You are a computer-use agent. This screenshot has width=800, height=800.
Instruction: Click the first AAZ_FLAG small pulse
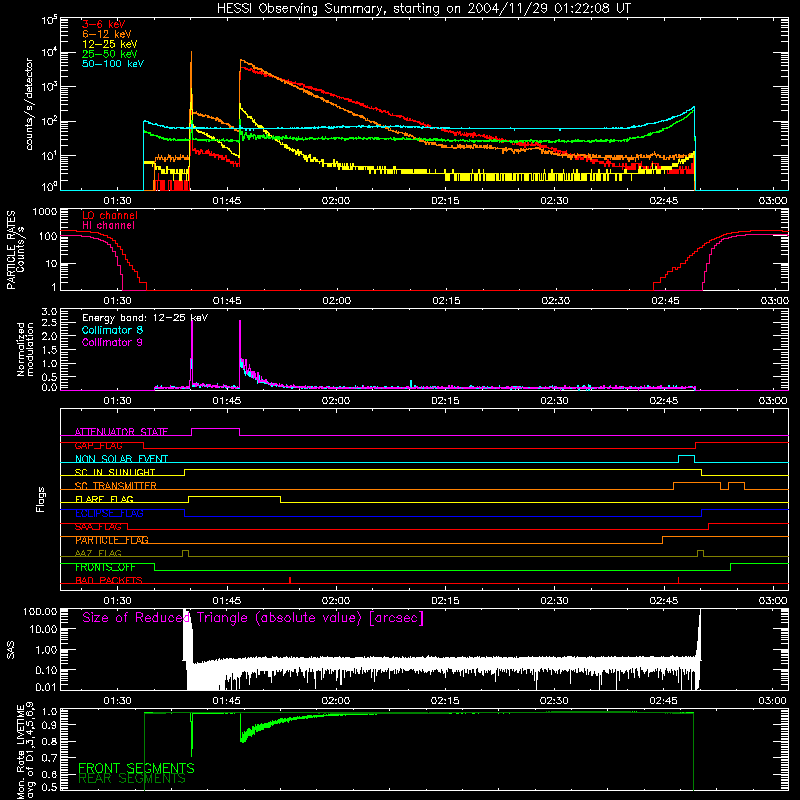tap(185, 553)
